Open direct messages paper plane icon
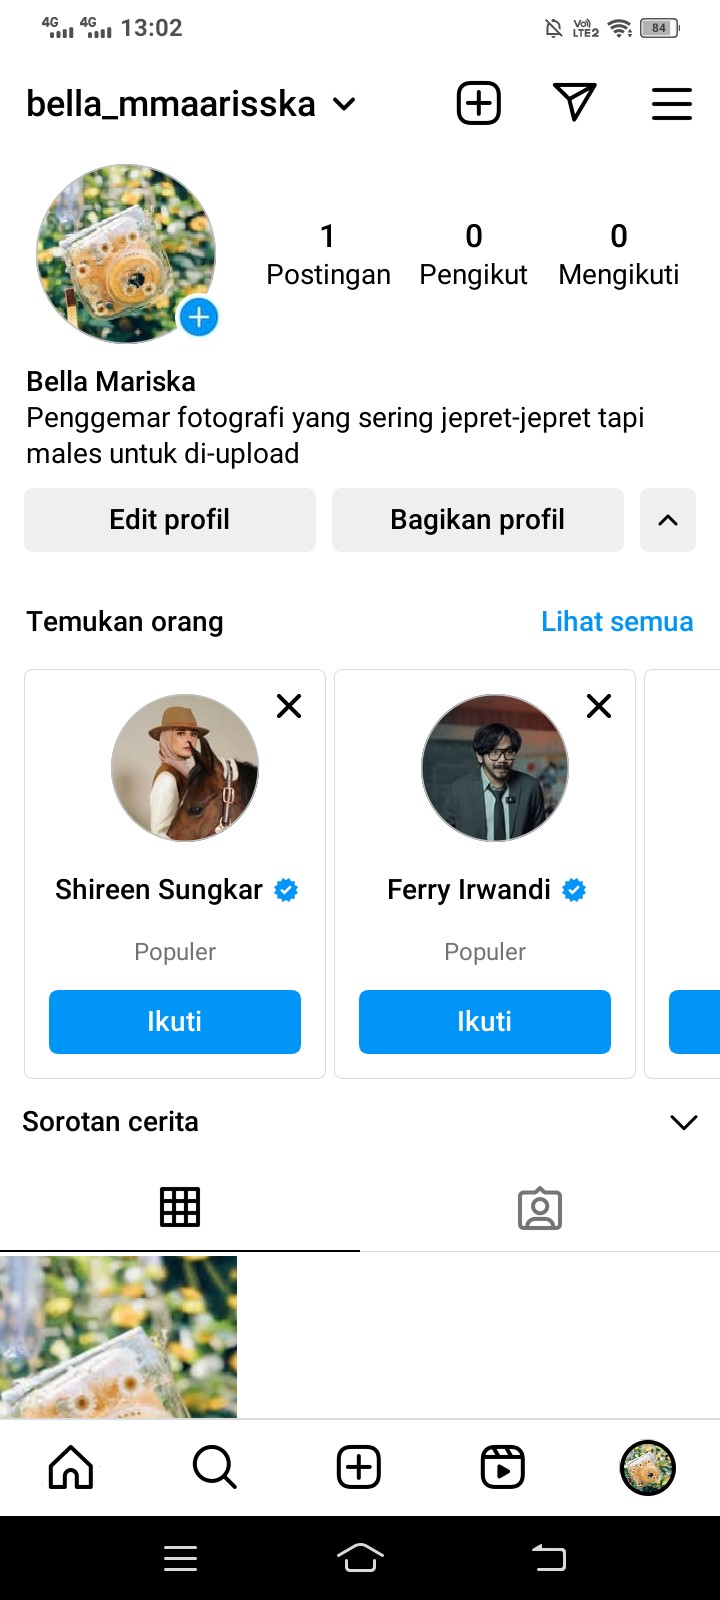Viewport: 720px width, 1600px height. point(574,103)
